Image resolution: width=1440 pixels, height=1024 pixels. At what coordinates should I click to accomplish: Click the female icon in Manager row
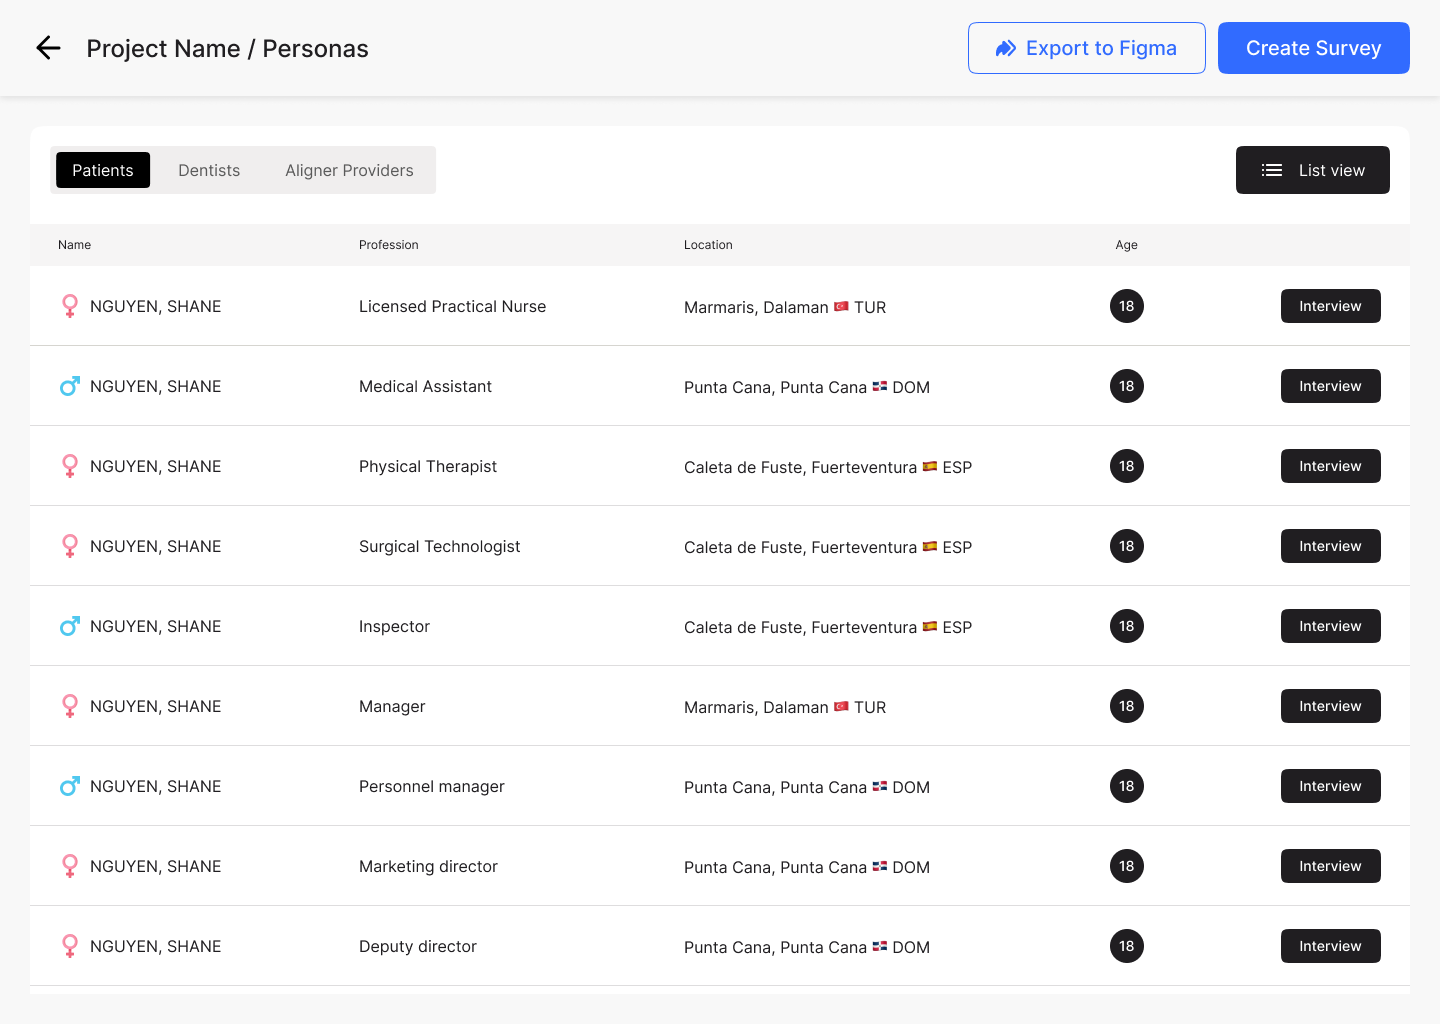(70, 706)
